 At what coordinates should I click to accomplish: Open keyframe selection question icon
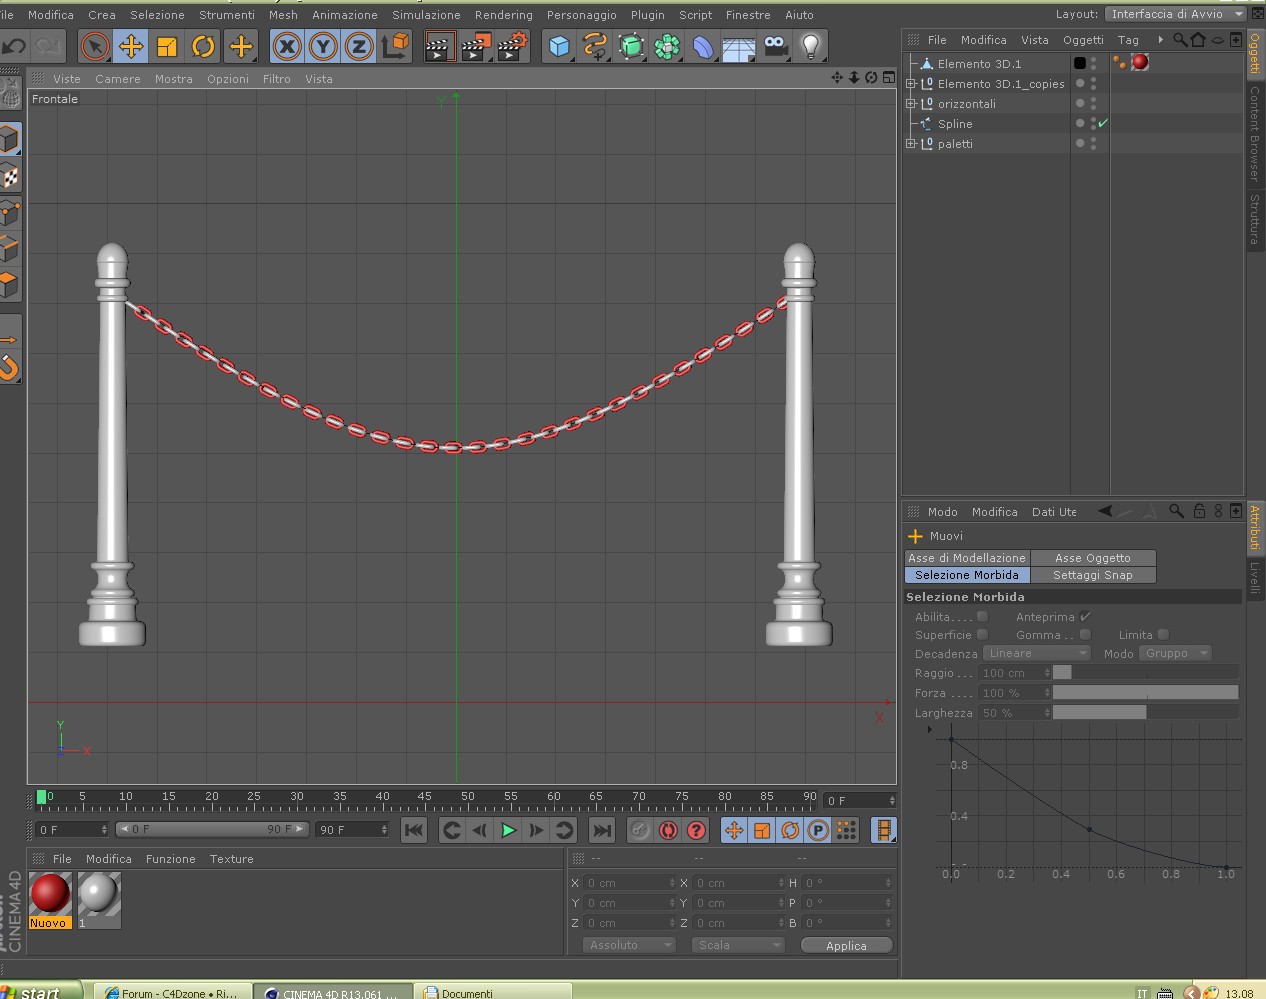696,830
